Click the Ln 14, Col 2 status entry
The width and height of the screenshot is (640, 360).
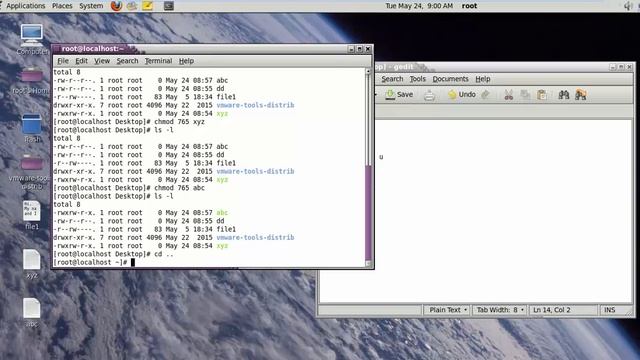tap(552, 310)
